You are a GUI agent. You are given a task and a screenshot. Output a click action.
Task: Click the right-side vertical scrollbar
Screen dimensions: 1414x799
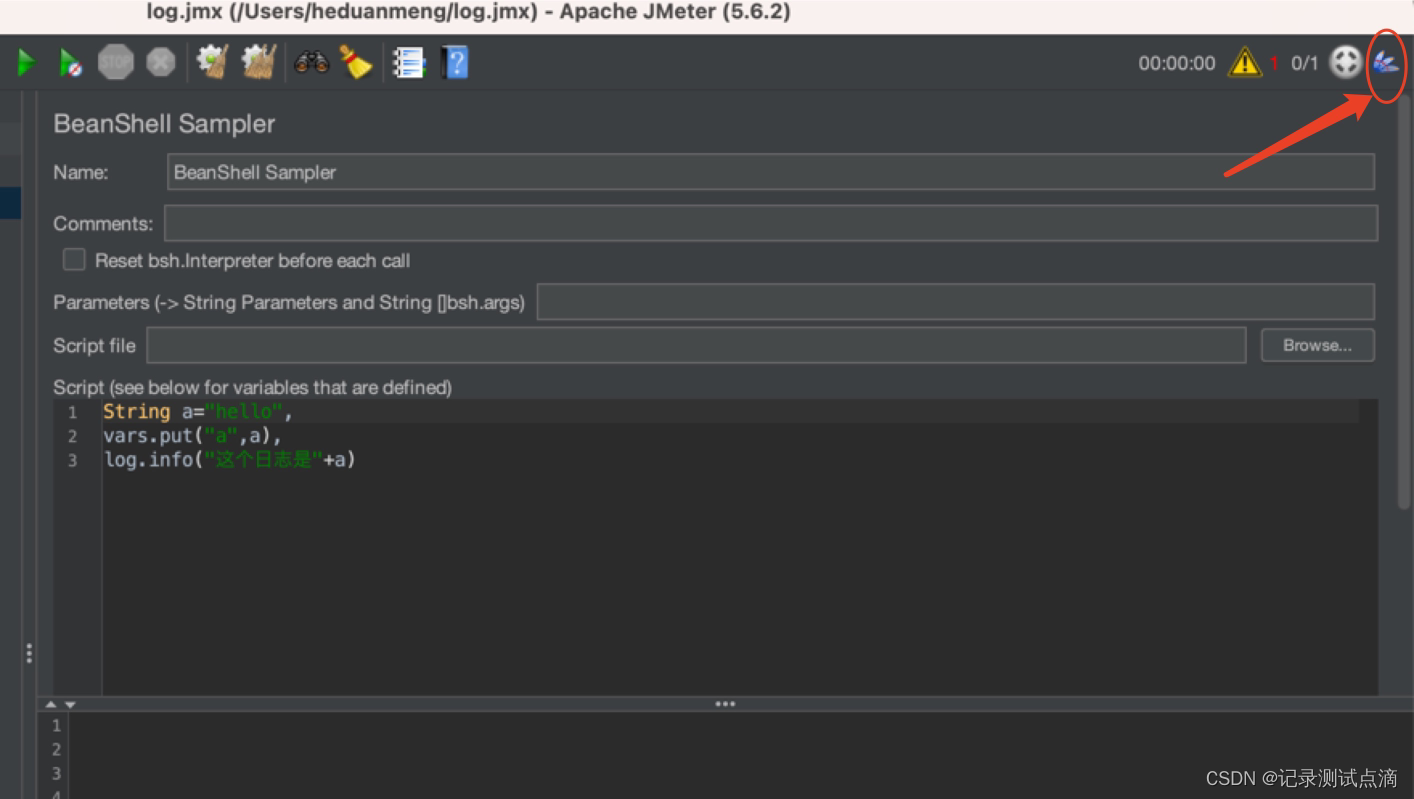click(1405, 300)
